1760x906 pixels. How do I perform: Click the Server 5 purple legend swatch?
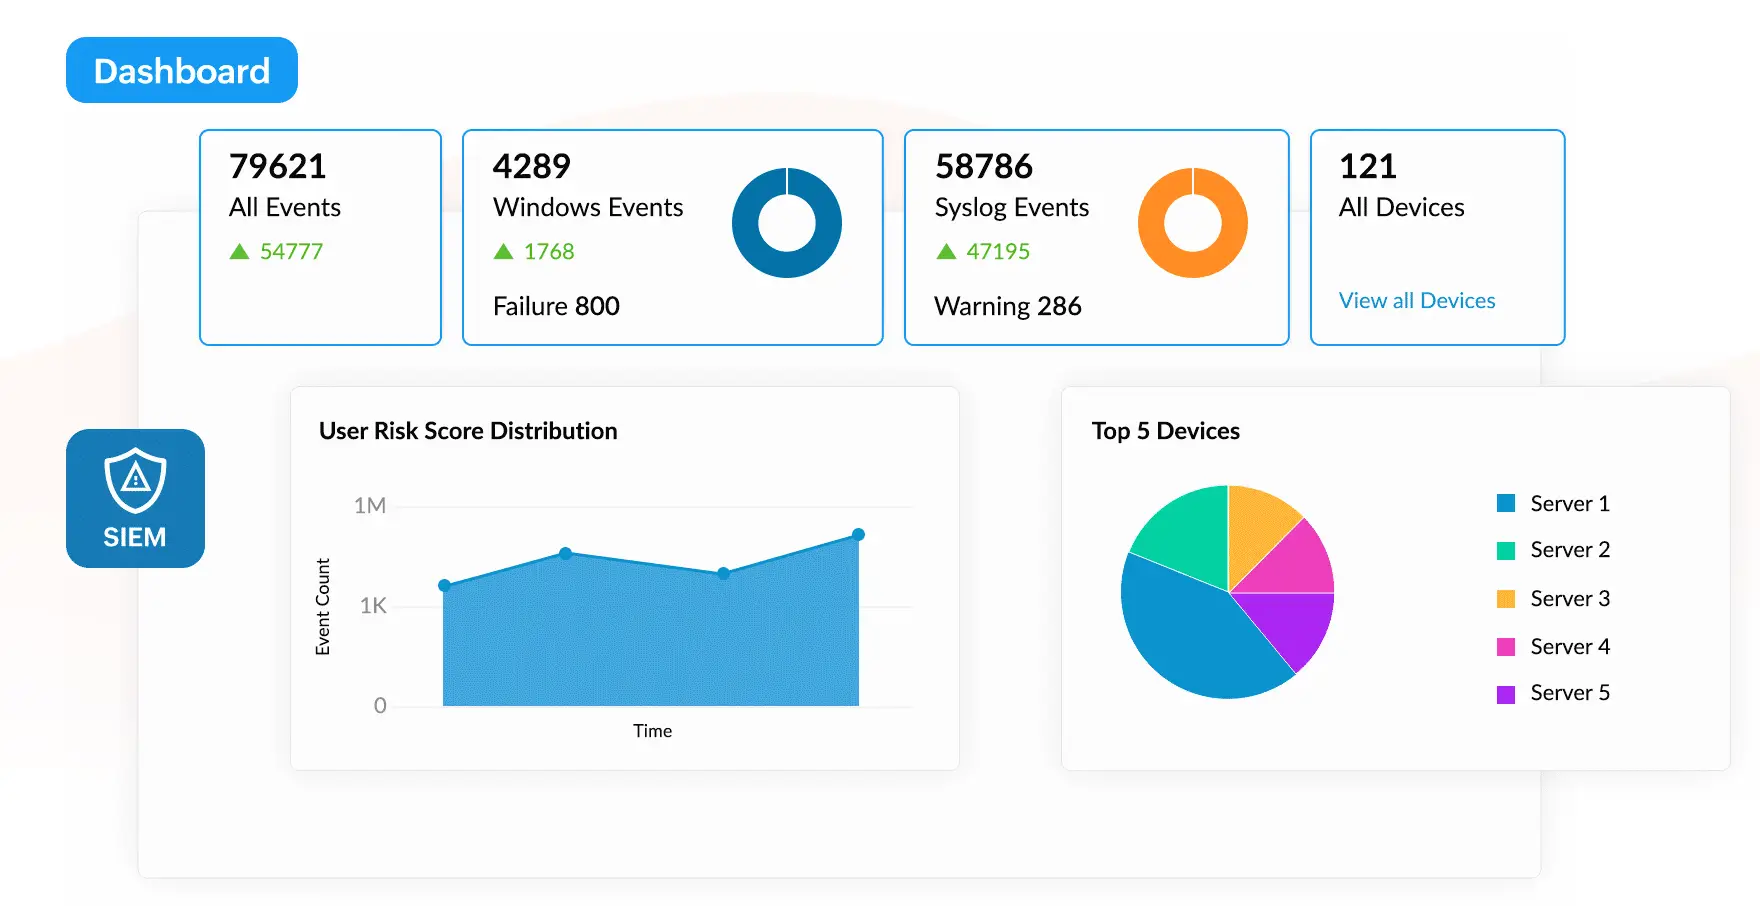pos(1506,694)
